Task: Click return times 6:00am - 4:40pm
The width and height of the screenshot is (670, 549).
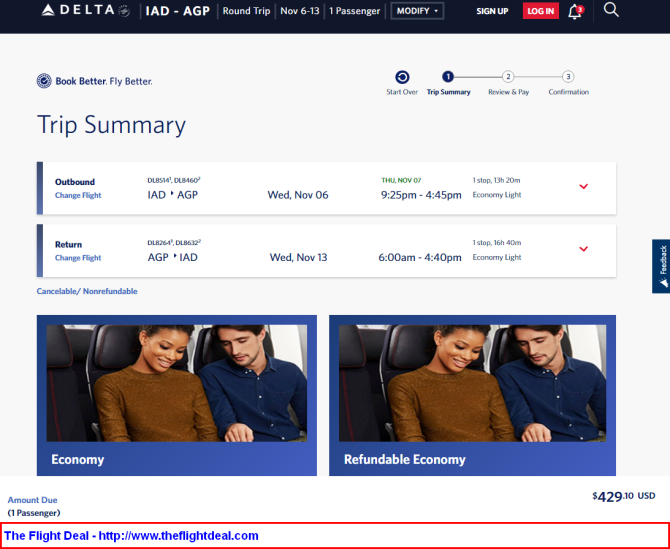Action: coord(420,258)
